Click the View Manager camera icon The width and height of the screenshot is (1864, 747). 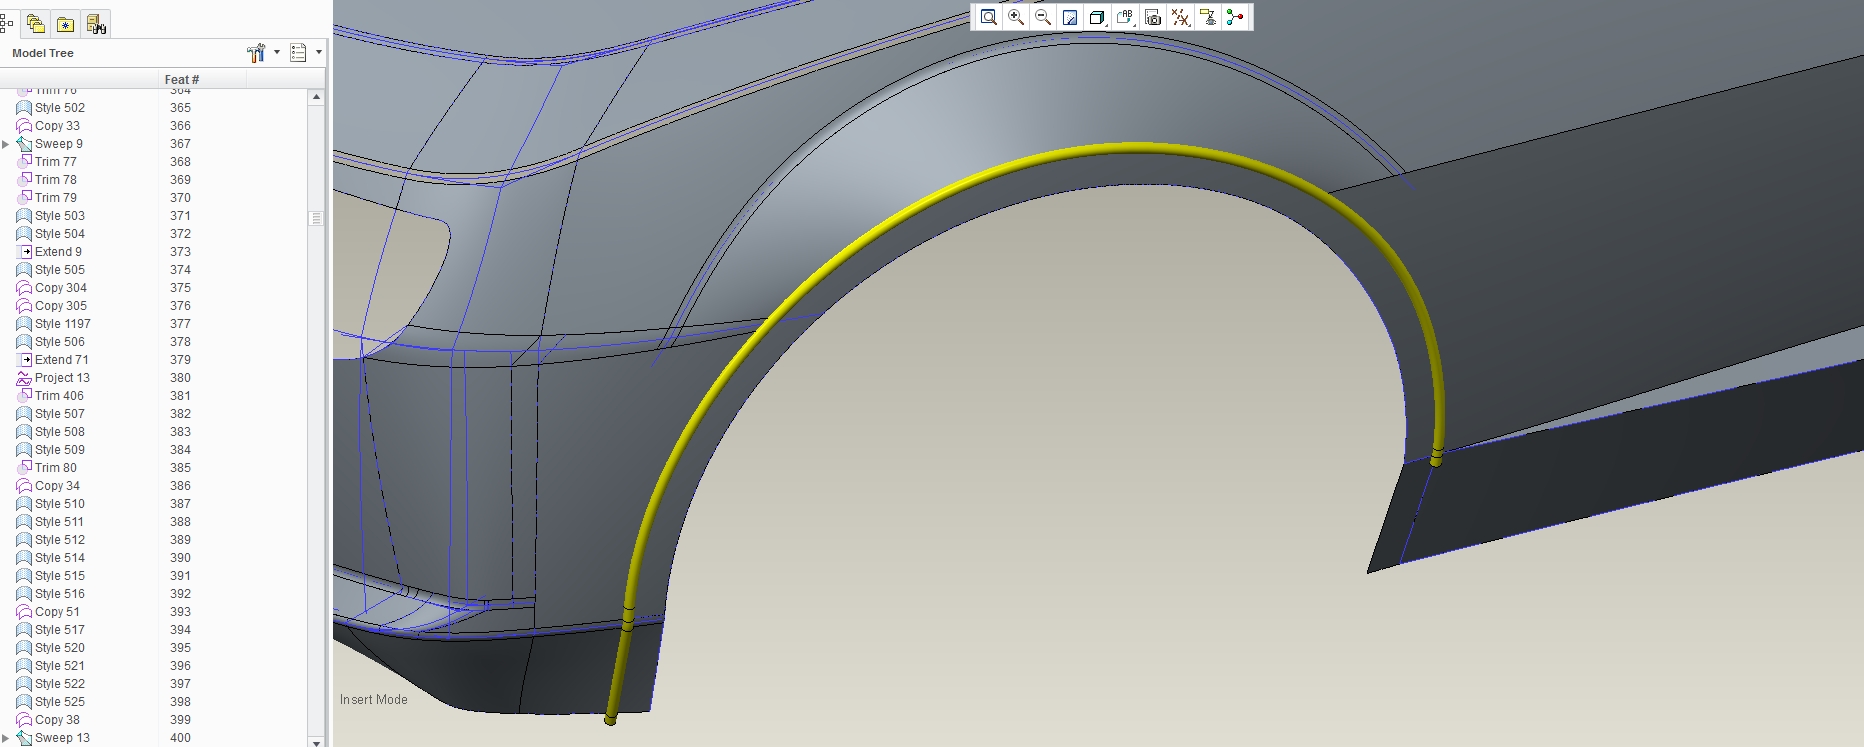coord(1153,17)
